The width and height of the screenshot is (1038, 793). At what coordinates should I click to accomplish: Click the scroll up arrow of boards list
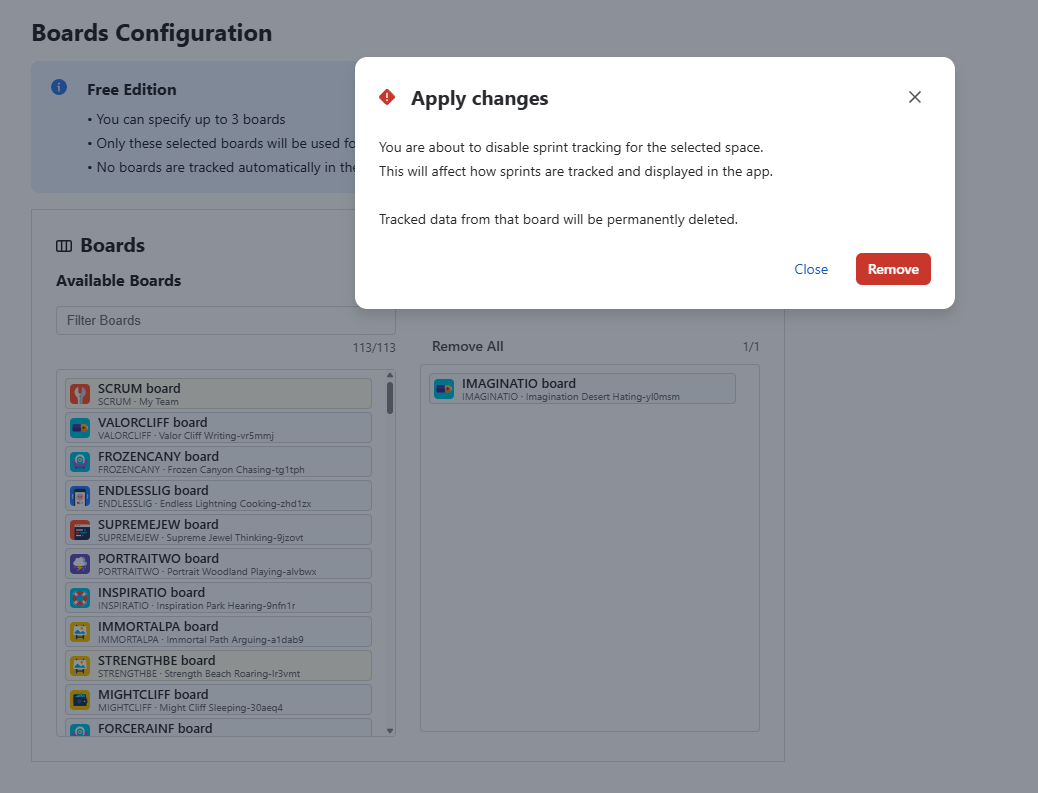(390, 375)
